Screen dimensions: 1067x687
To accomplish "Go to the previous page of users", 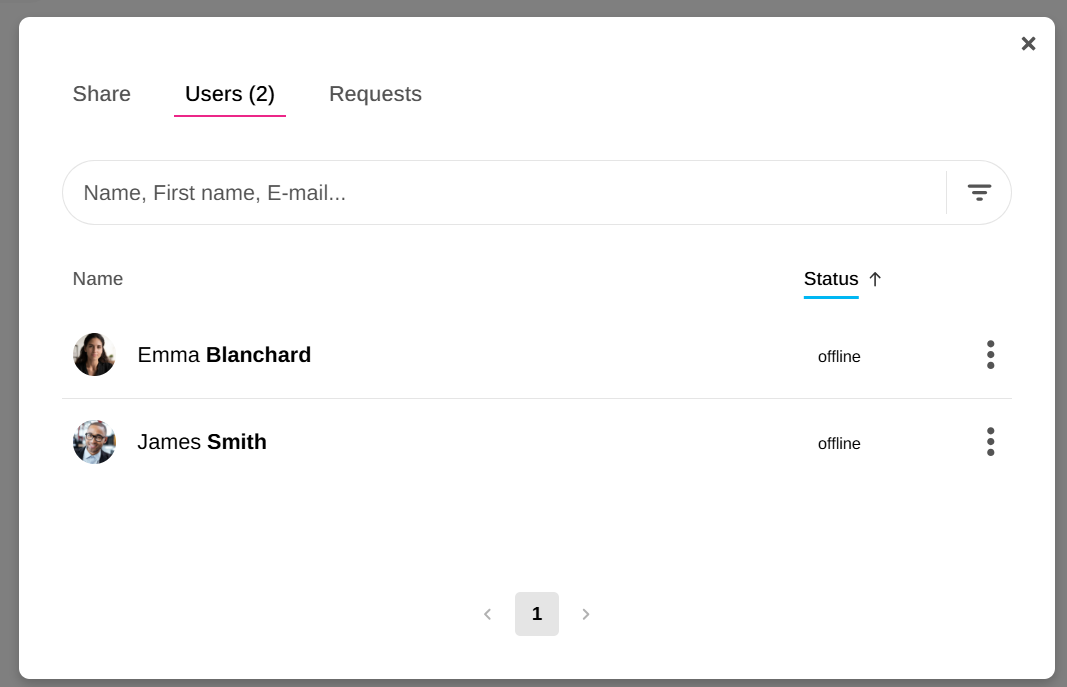I will (x=487, y=614).
